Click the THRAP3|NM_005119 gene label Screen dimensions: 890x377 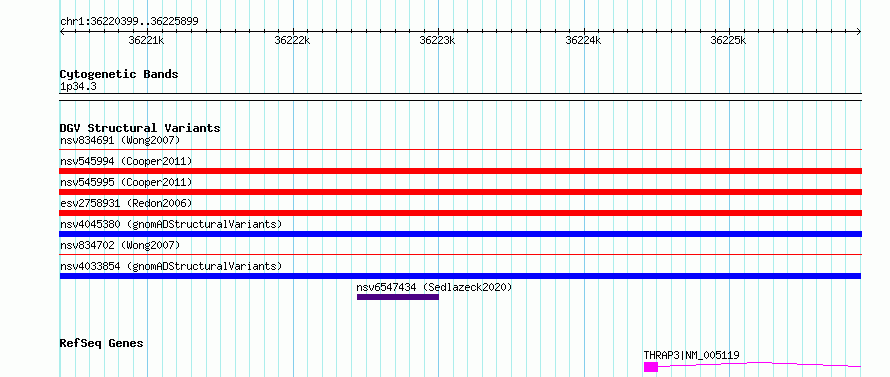(x=691, y=356)
